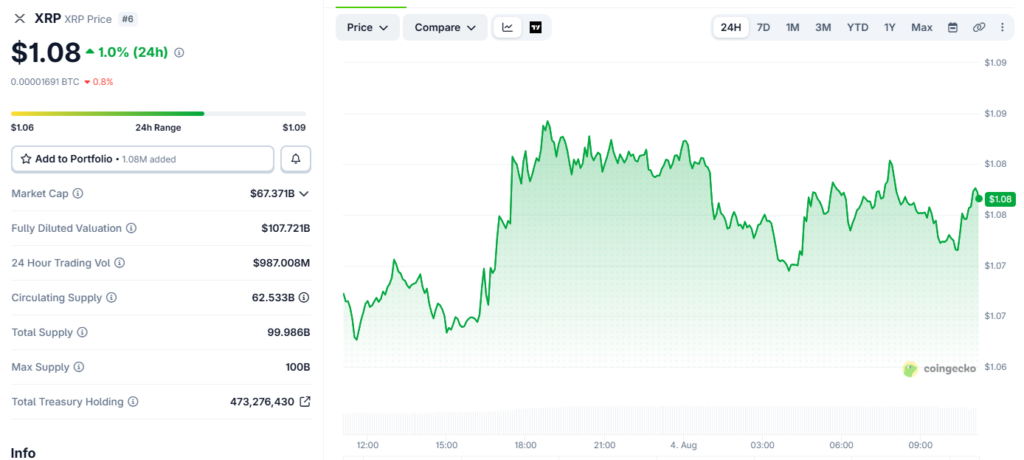1024x460 pixels.
Task: Open treasury holdings external link icon
Action: 305,401
